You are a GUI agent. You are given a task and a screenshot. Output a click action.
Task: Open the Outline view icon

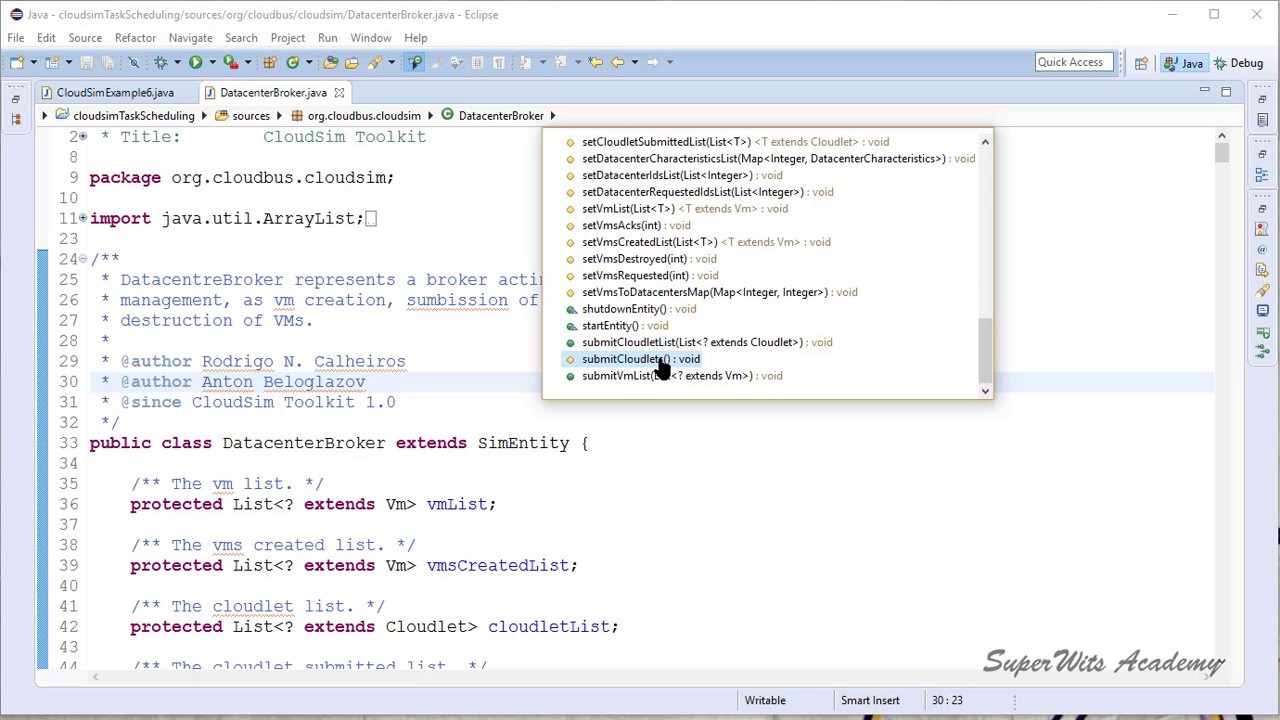point(1262,174)
